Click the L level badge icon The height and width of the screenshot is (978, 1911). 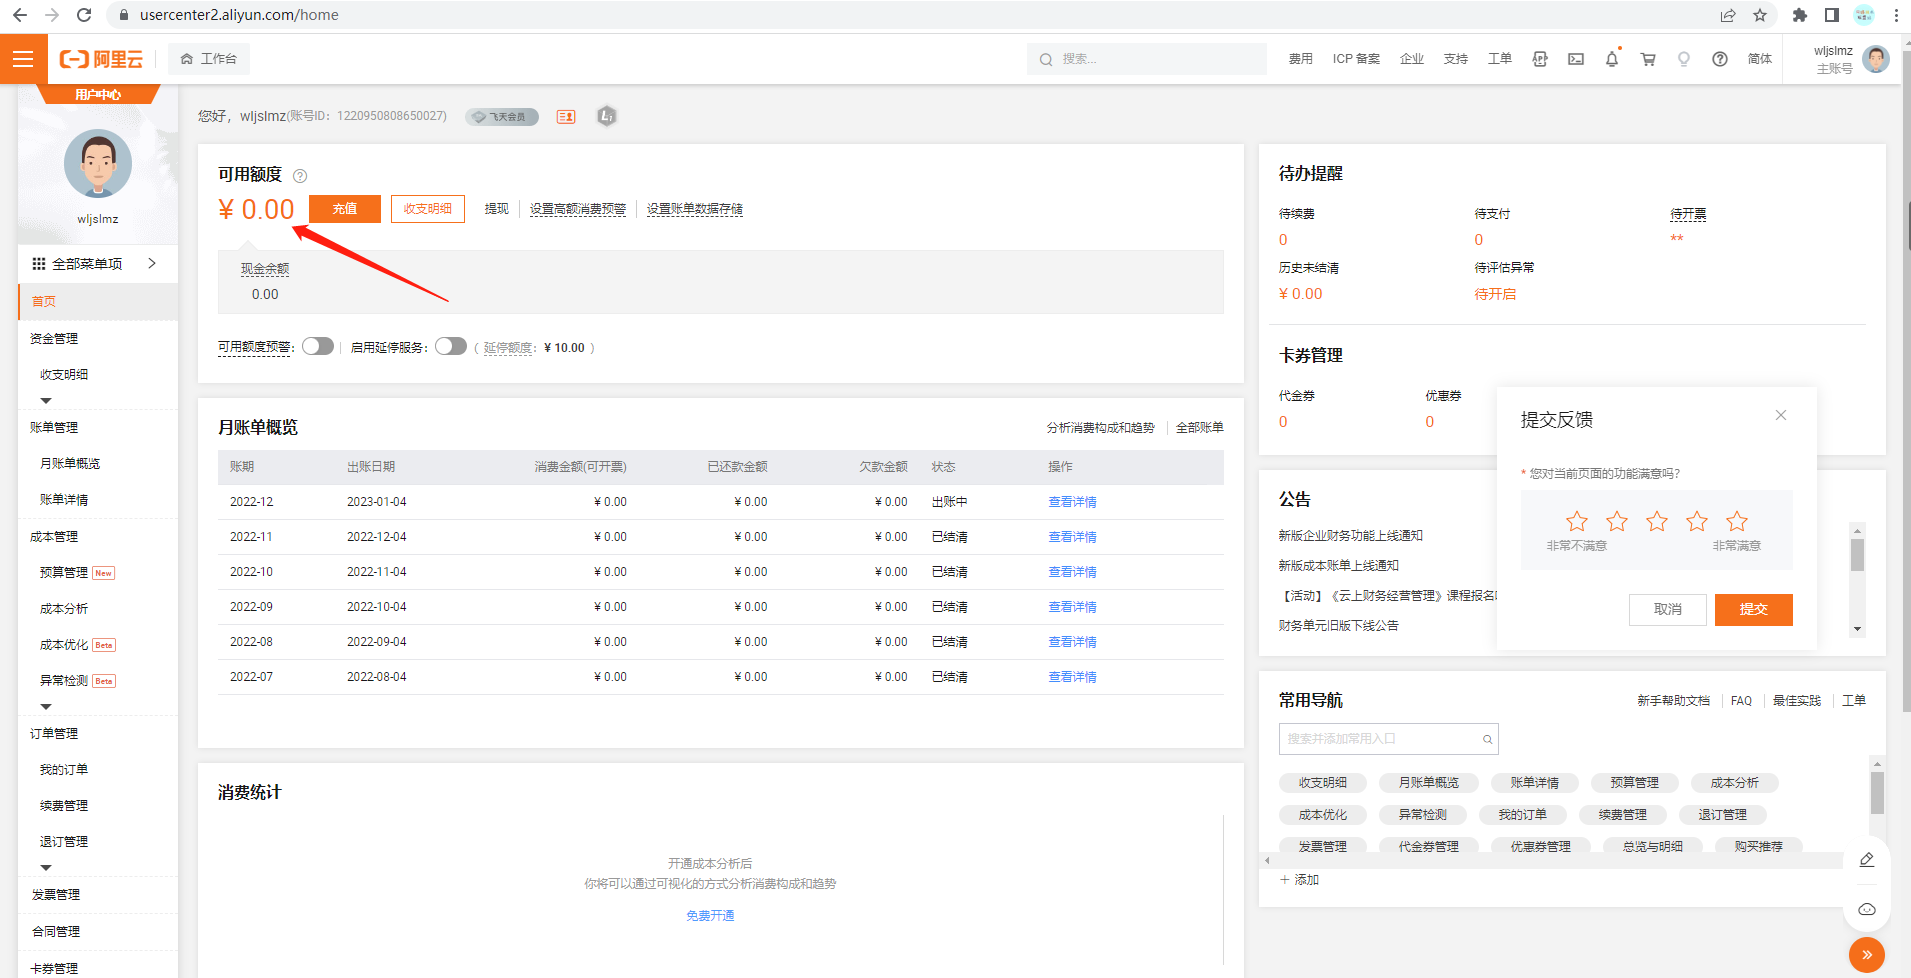[x=607, y=116]
